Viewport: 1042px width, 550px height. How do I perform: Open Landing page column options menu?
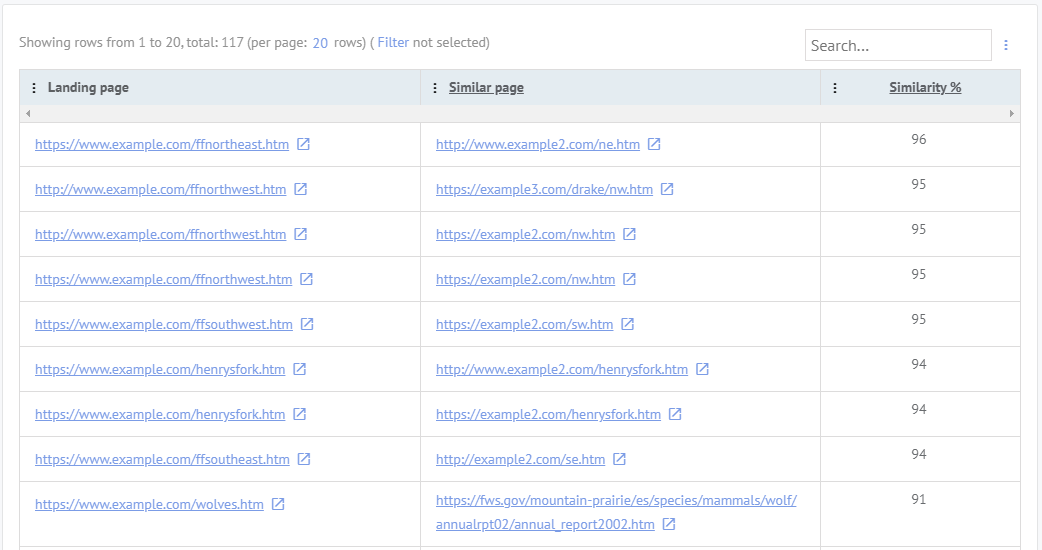point(34,88)
